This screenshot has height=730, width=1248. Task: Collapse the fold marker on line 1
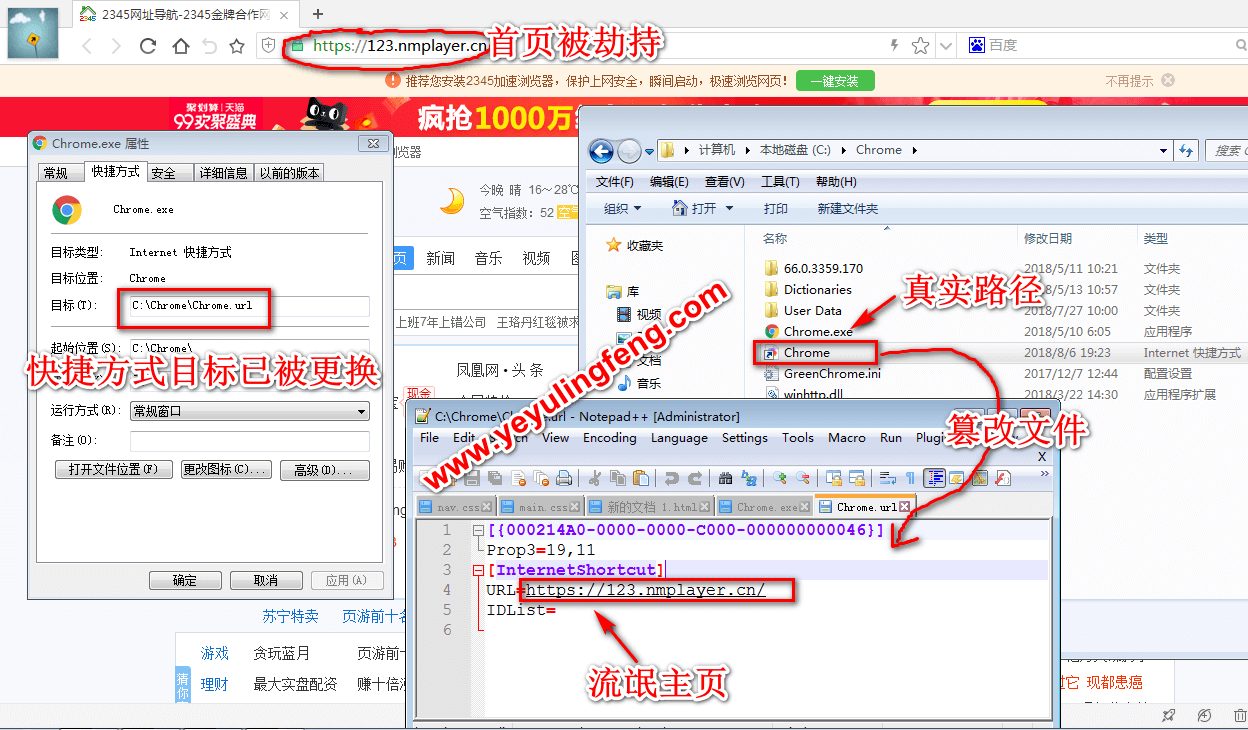478,530
